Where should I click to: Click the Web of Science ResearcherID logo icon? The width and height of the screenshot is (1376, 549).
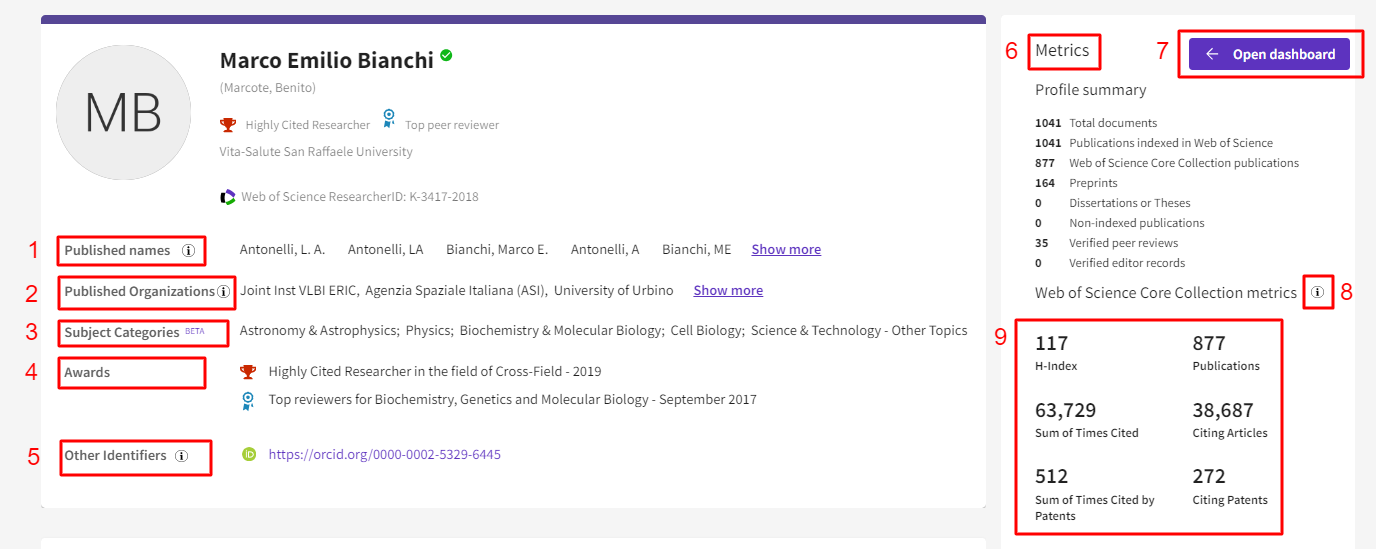point(228,197)
